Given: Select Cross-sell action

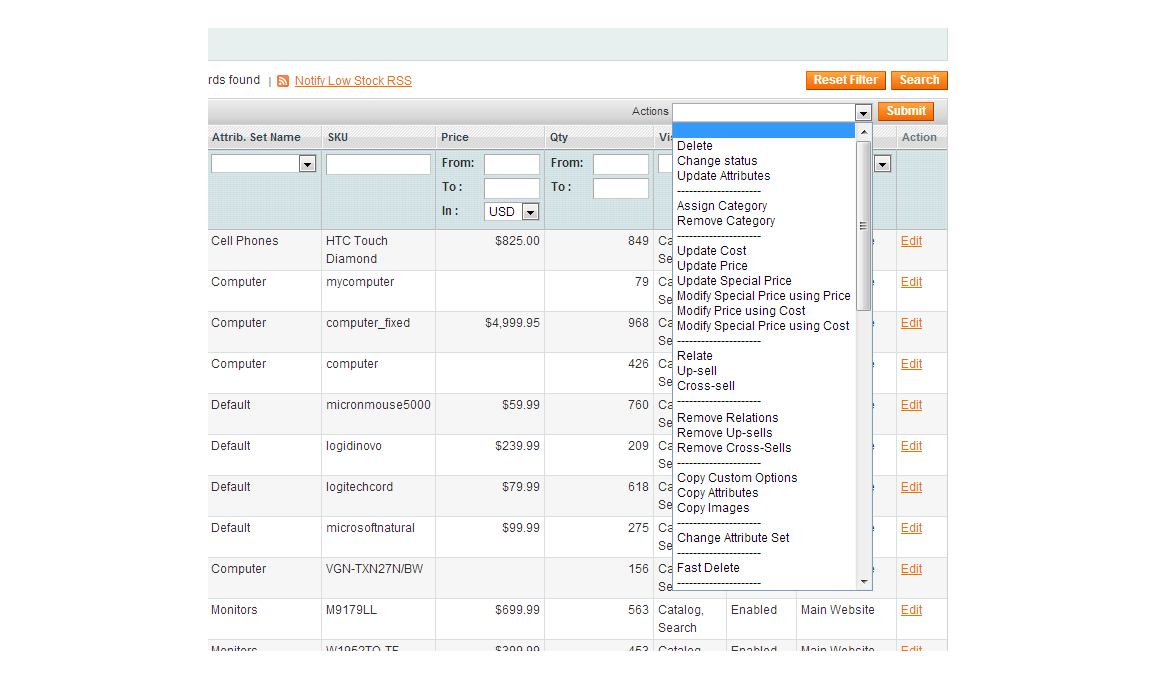Looking at the screenshot, I should 706,386.
